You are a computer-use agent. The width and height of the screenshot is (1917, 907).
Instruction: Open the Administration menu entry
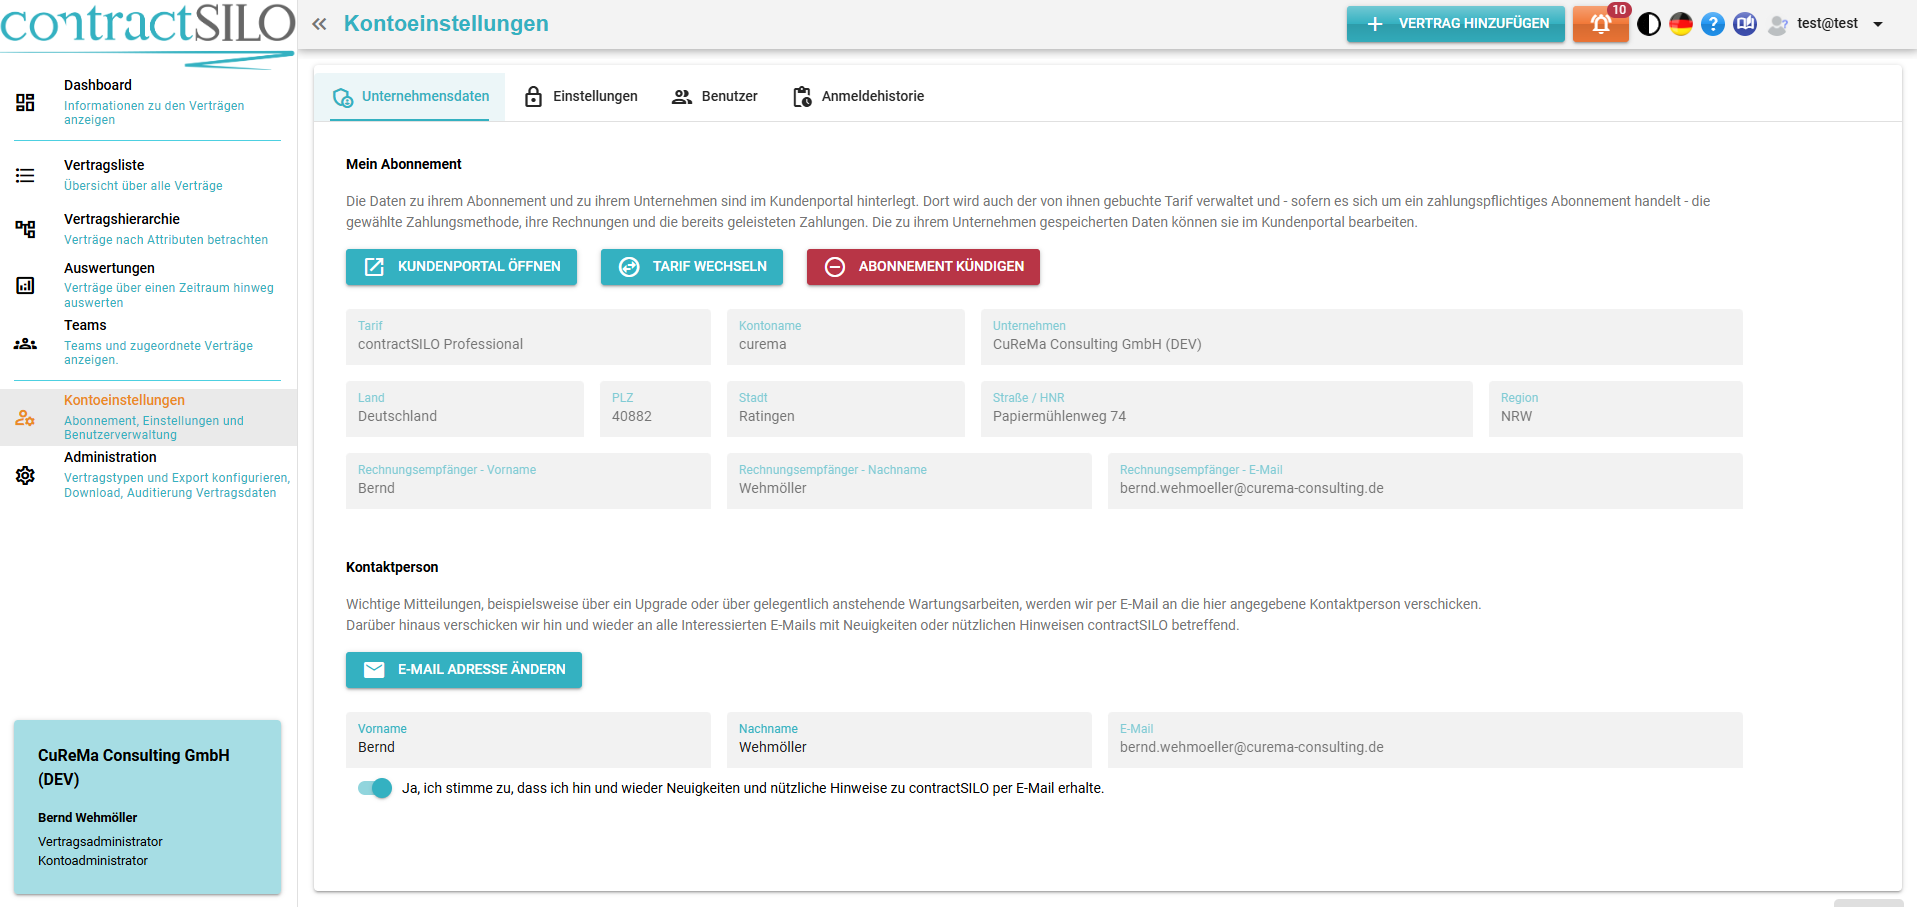pyautogui.click(x=148, y=475)
